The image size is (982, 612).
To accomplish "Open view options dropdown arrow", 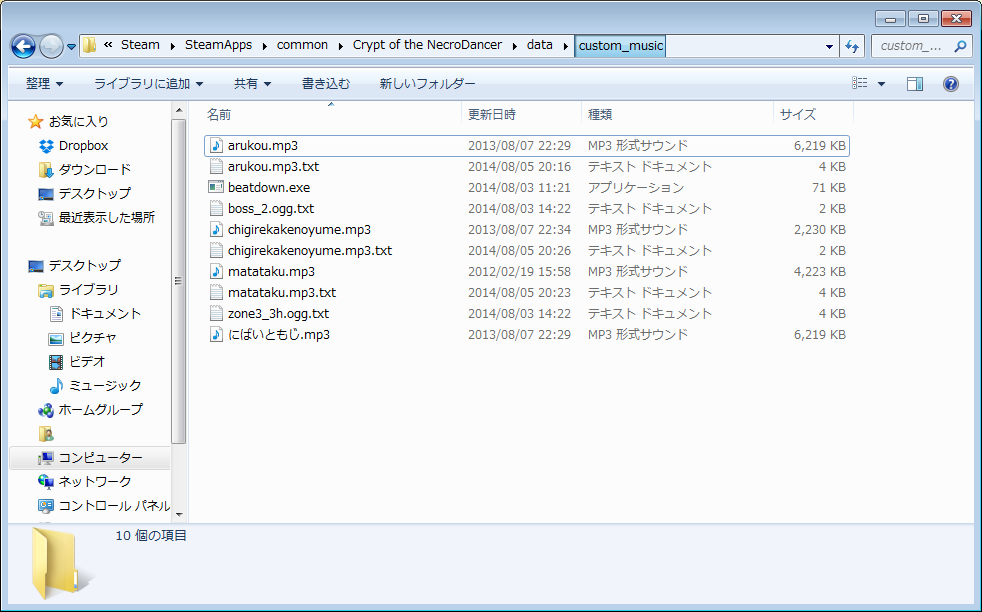I will (x=881, y=83).
